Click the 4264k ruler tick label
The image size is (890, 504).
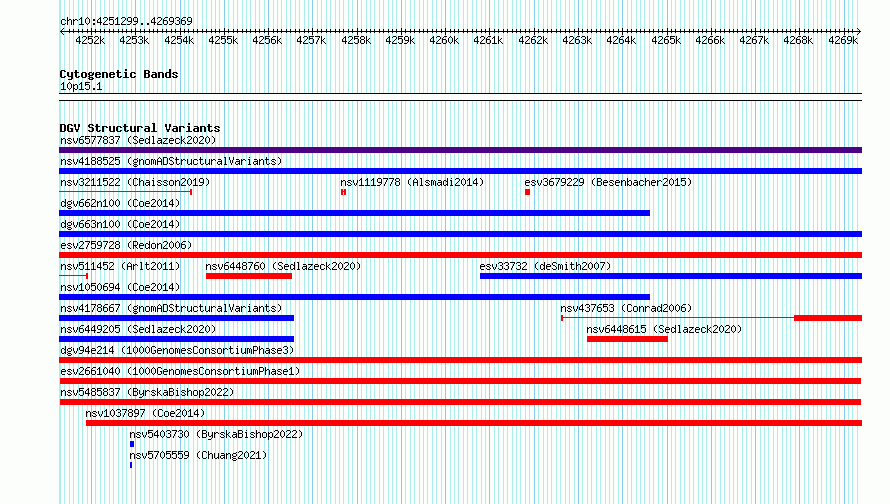click(621, 40)
